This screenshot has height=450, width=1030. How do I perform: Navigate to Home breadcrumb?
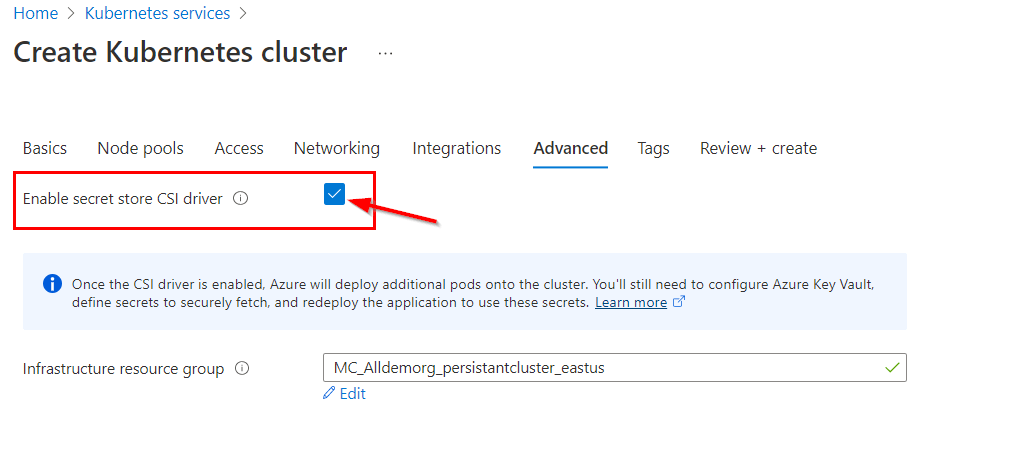[35, 14]
